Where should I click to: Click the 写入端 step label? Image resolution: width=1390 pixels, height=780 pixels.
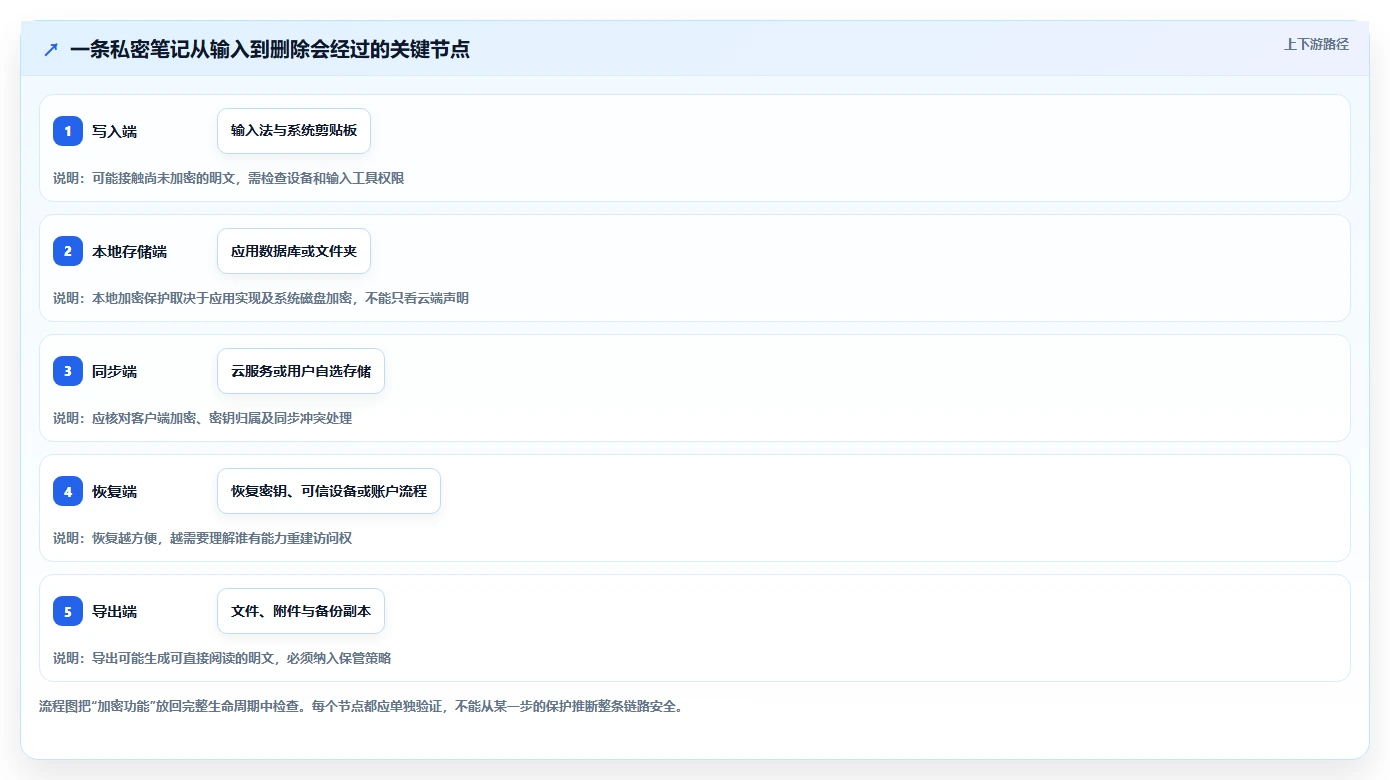(x=115, y=131)
